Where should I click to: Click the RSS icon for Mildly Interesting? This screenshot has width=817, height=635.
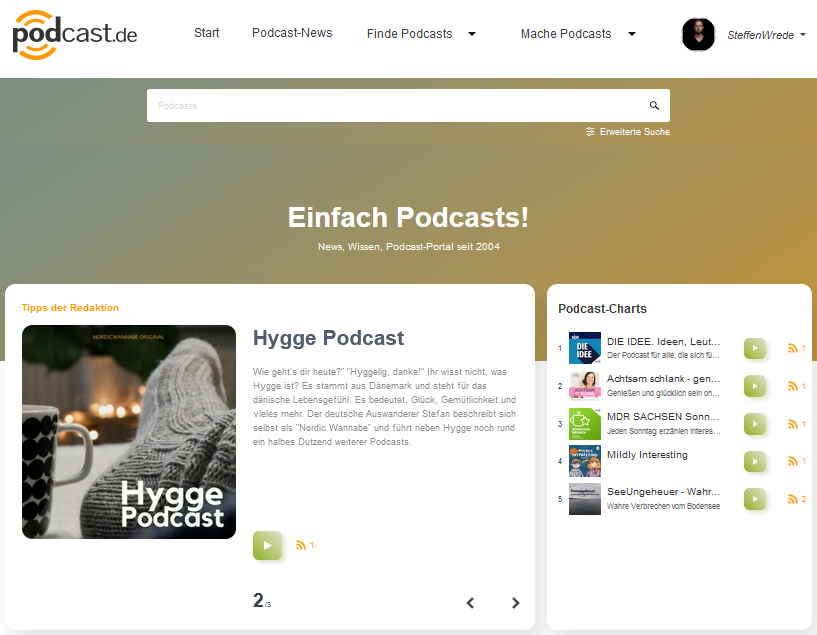793,461
